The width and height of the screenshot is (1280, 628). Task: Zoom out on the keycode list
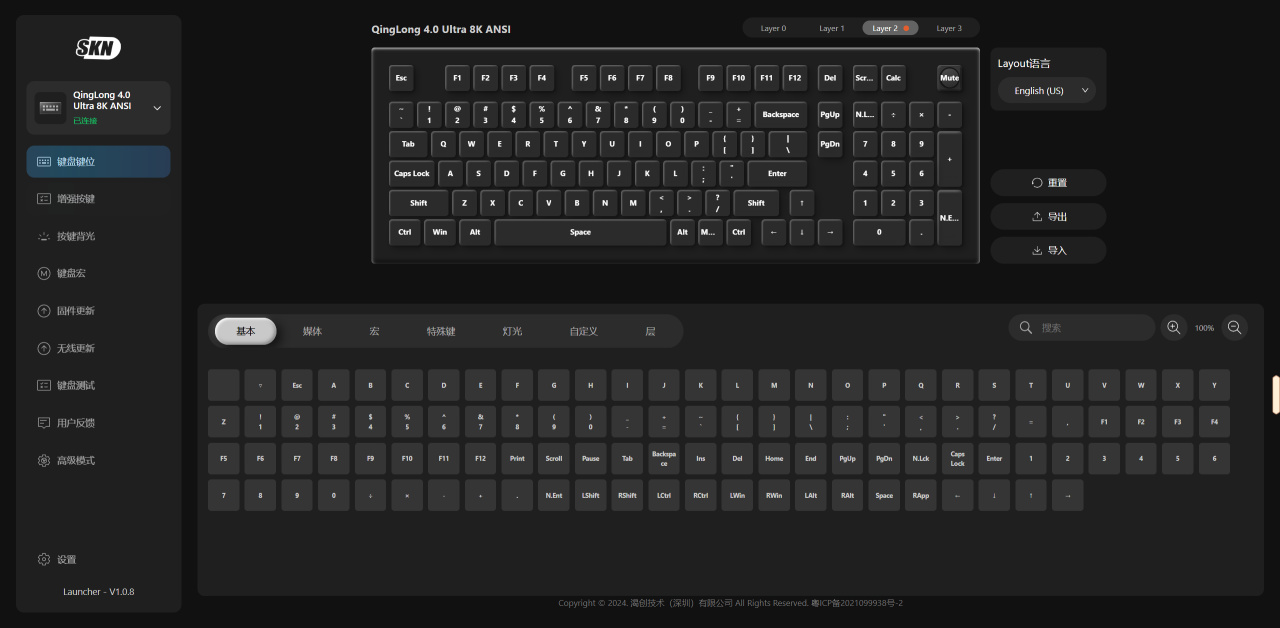click(x=1235, y=328)
